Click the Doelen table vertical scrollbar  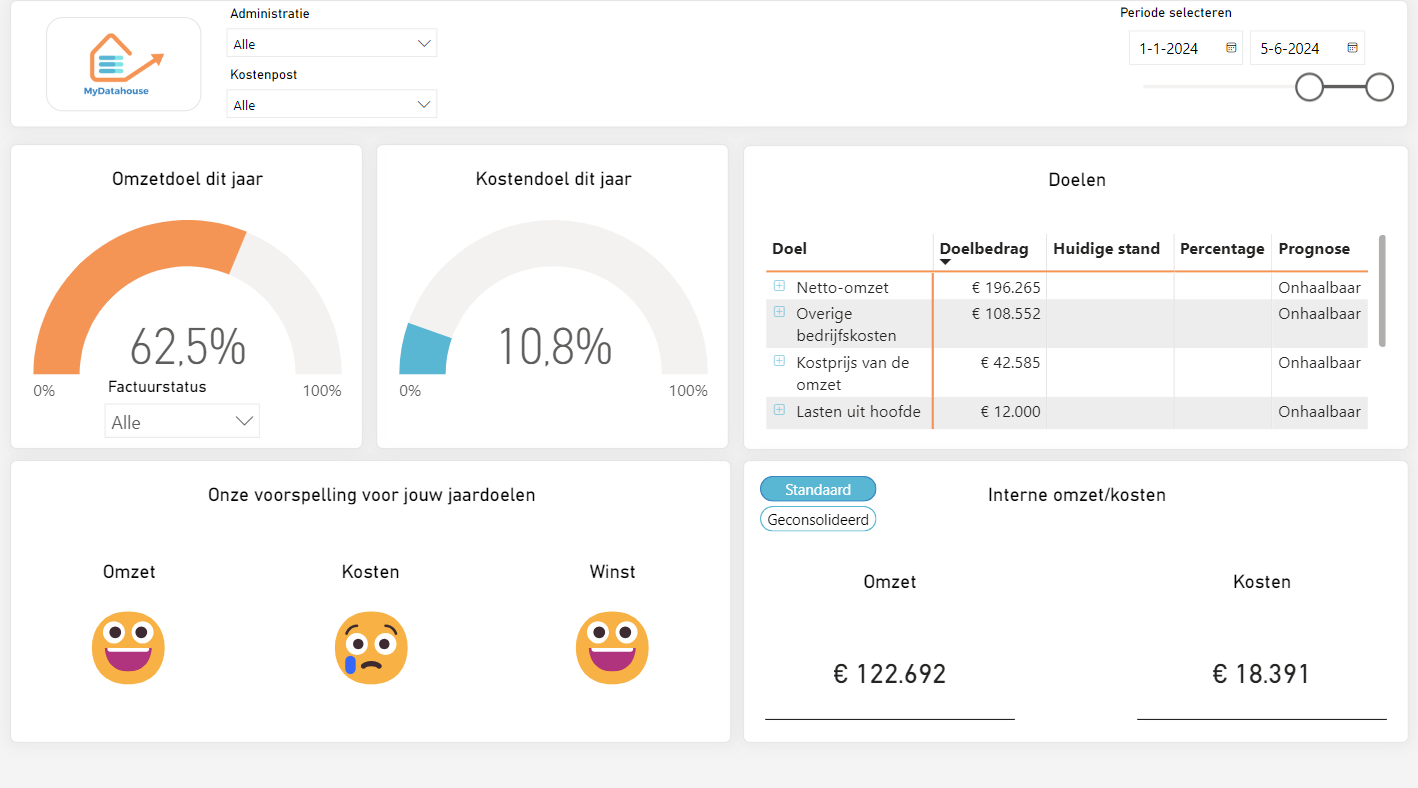[1382, 291]
